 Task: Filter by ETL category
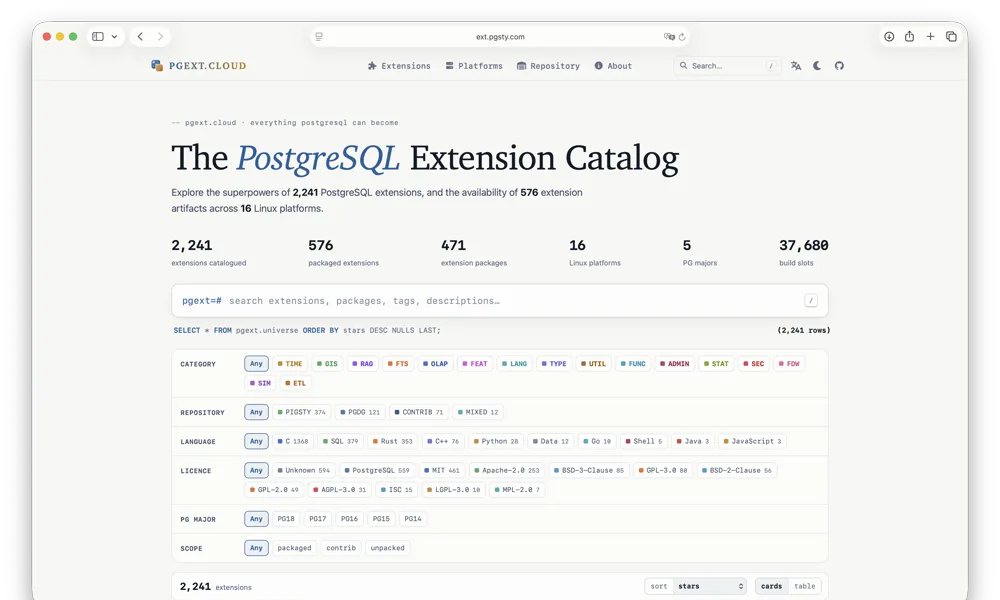pyautogui.click(x=295, y=383)
